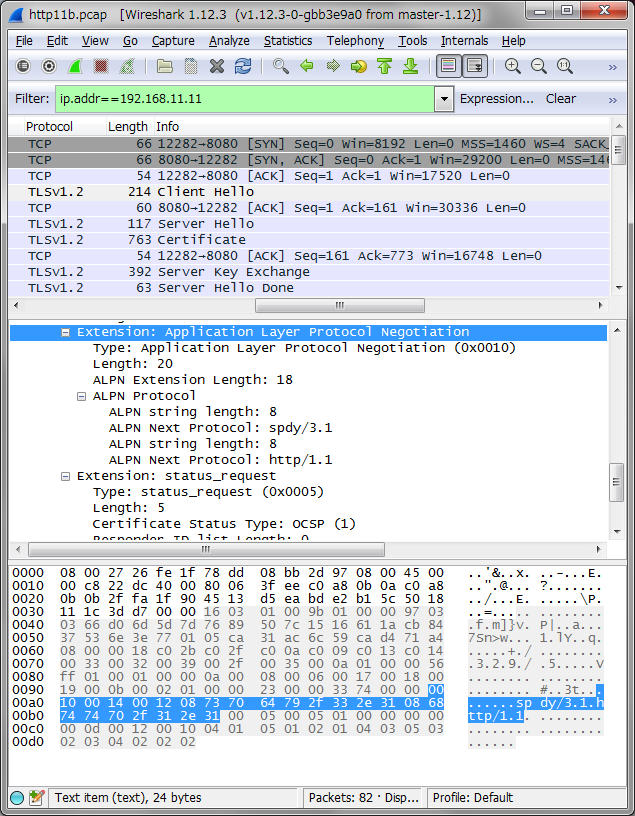The width and height of the screenshot is (635, 816).
Task: Clear the display filter with Clear button
Action: [x=560, y=99]
